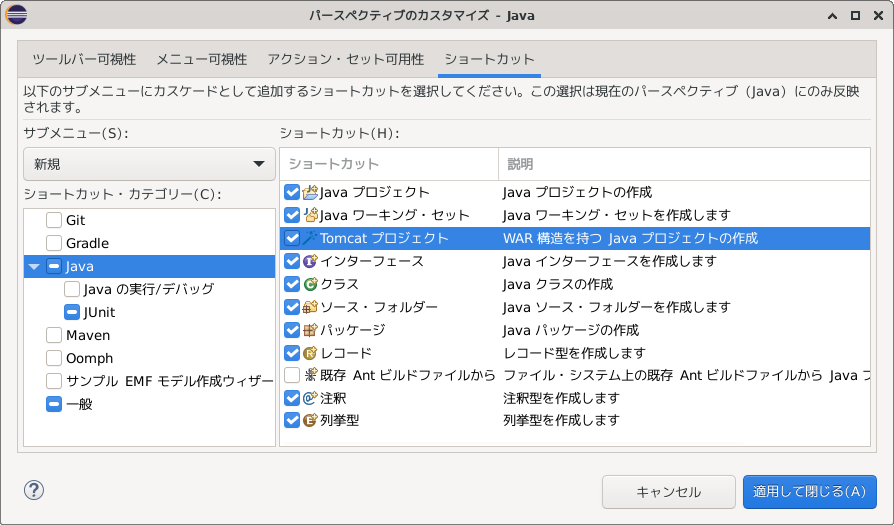Click the 注釈 annotation icon
This screenshot has height=525, width=894.
click(x=310, y=398)
